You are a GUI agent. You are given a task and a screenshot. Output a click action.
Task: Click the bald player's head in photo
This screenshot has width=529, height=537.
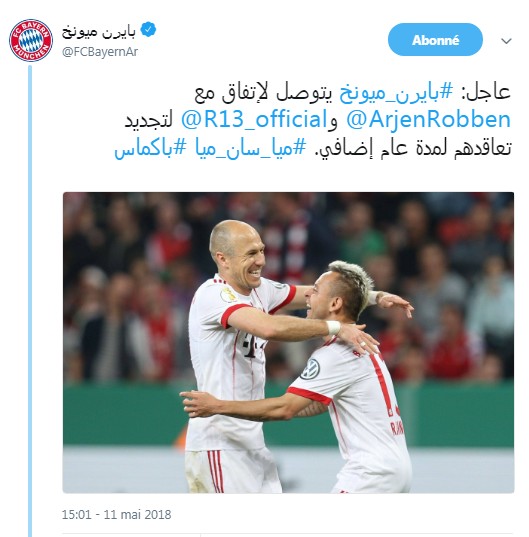[237, 253]
